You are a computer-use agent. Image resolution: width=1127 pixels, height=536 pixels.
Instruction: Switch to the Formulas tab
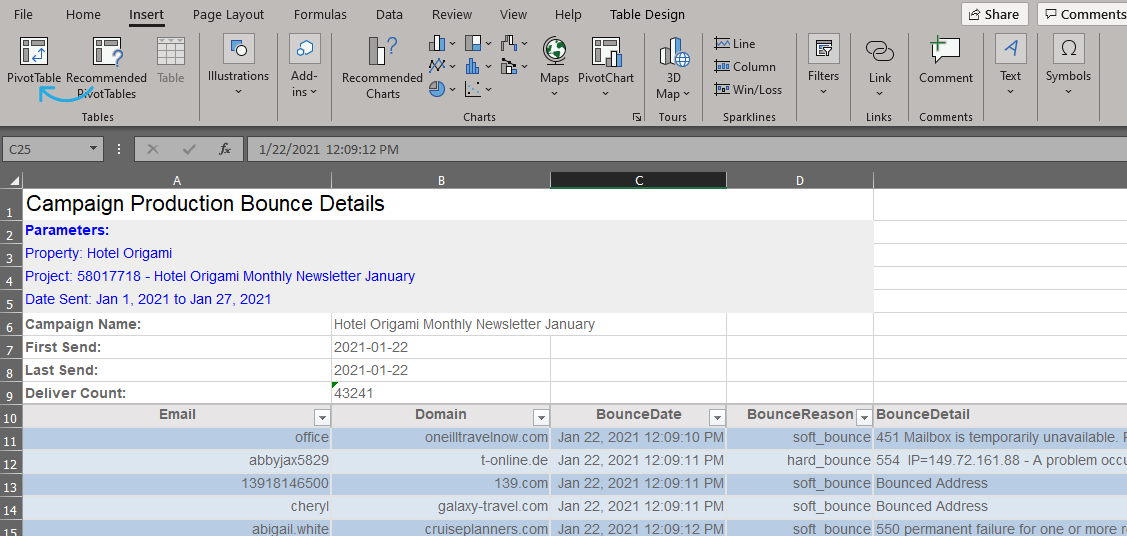coord(321,14)
